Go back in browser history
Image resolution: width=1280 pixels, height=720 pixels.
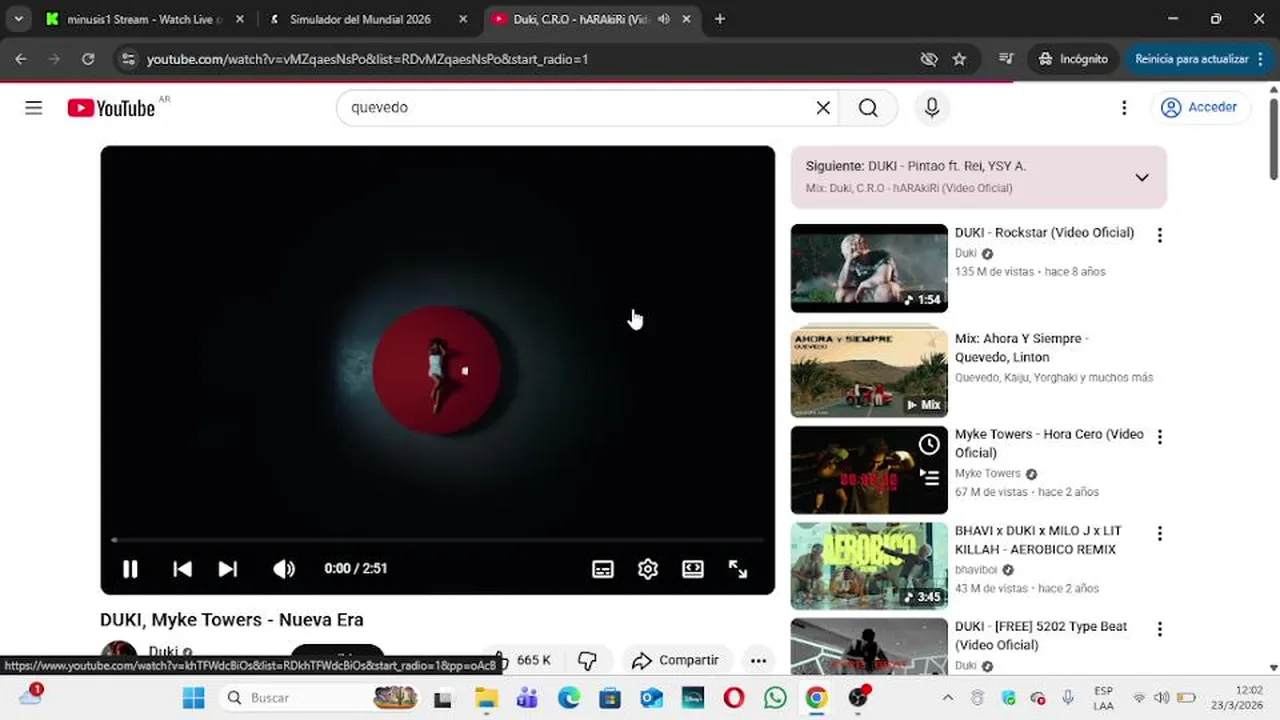point(21,59)
